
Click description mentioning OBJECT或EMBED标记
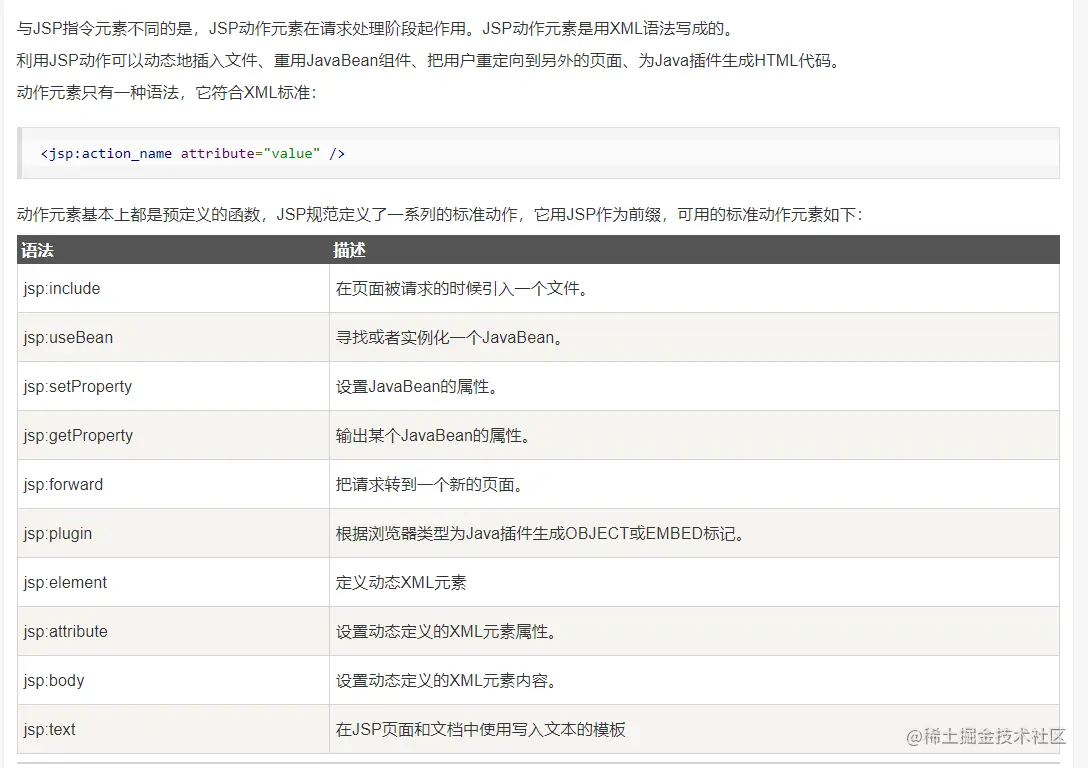pos(540,534)
